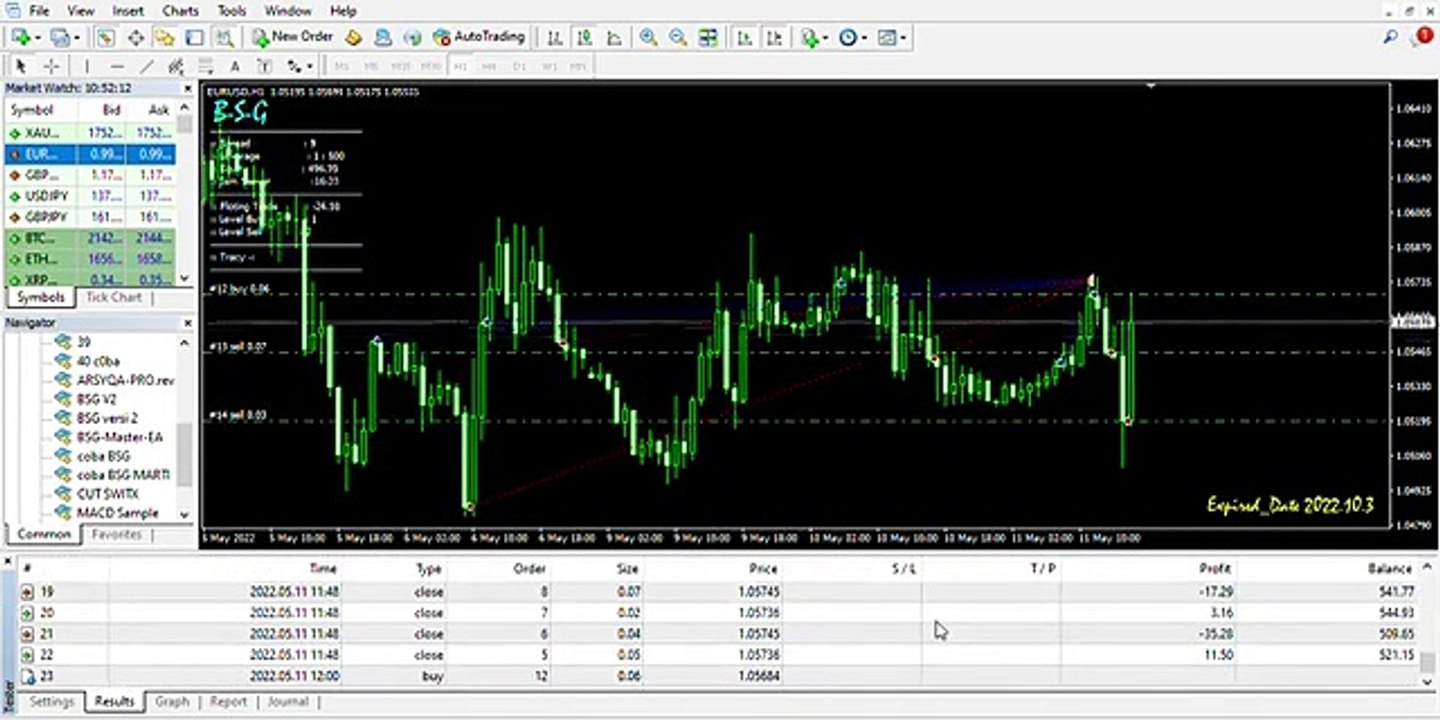
Task: Click the Profit column header
Action: (1215, 568)
